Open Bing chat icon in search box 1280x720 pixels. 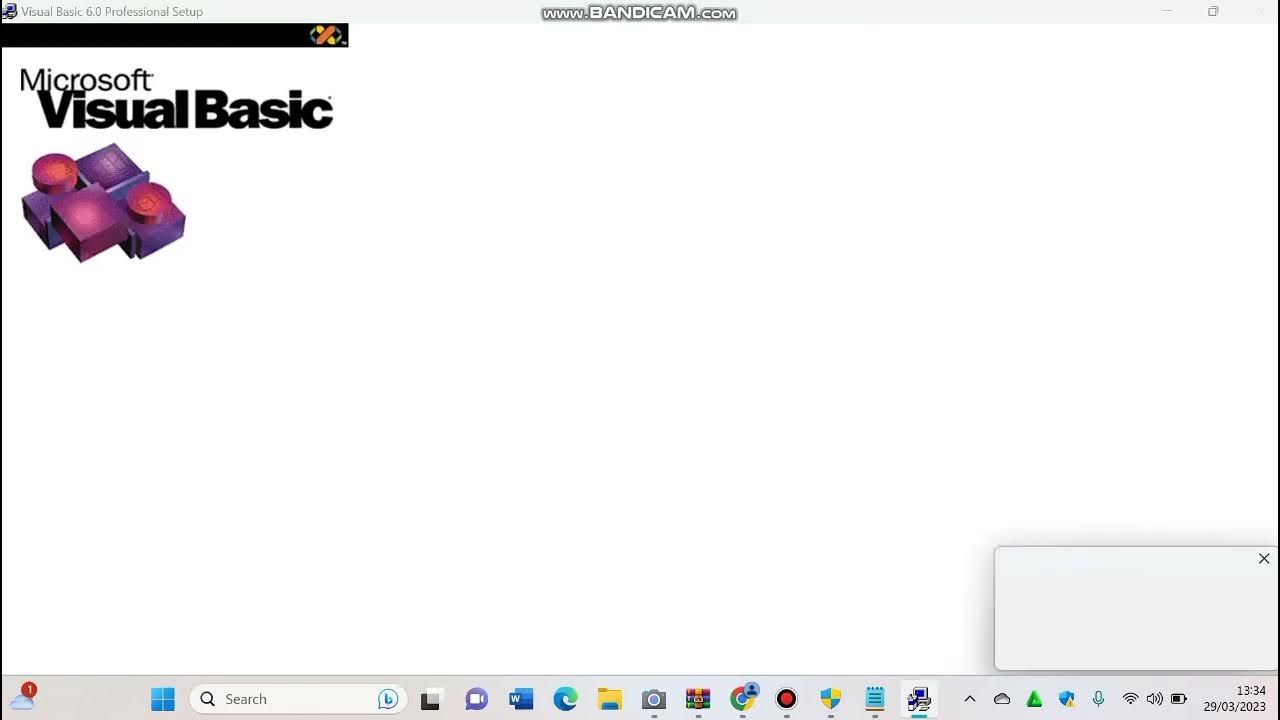coord(388,699)
